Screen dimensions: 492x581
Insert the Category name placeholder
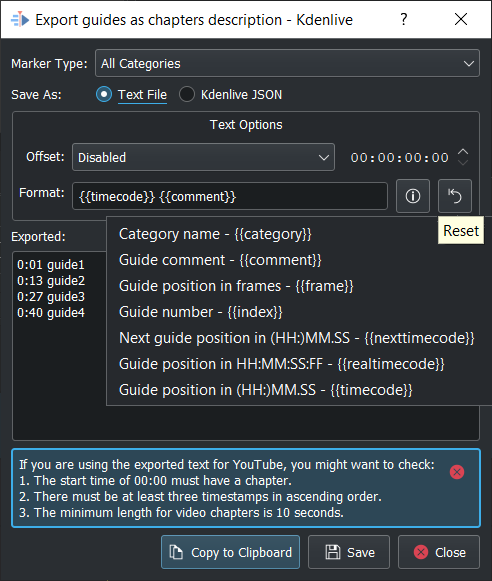[x=215, y=234]
